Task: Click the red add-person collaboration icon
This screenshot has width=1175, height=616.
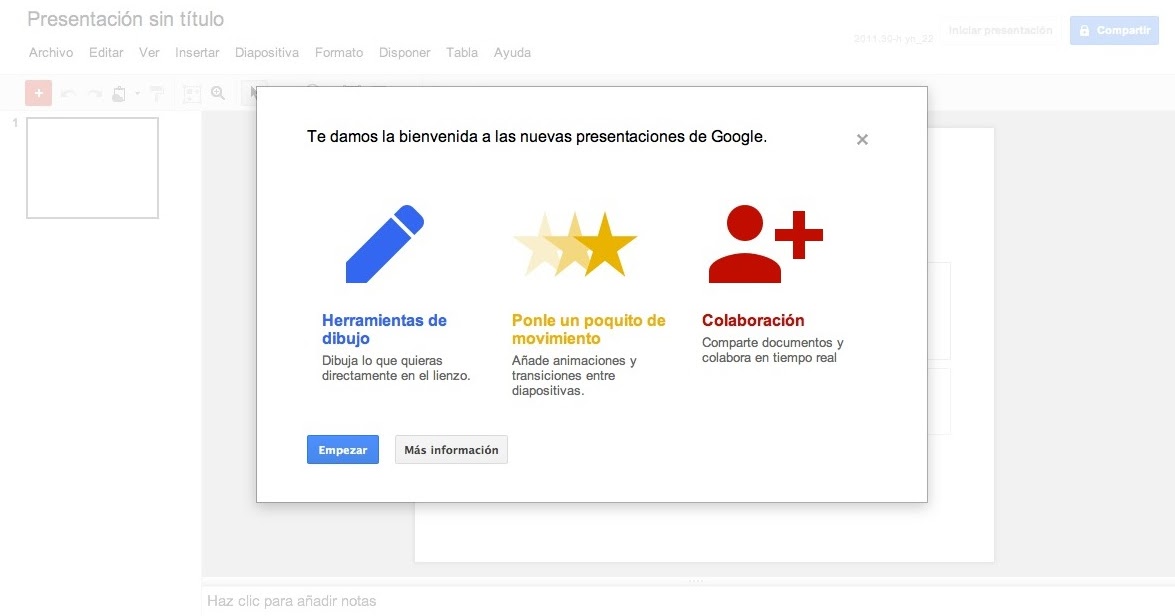Action: [765, 244]
